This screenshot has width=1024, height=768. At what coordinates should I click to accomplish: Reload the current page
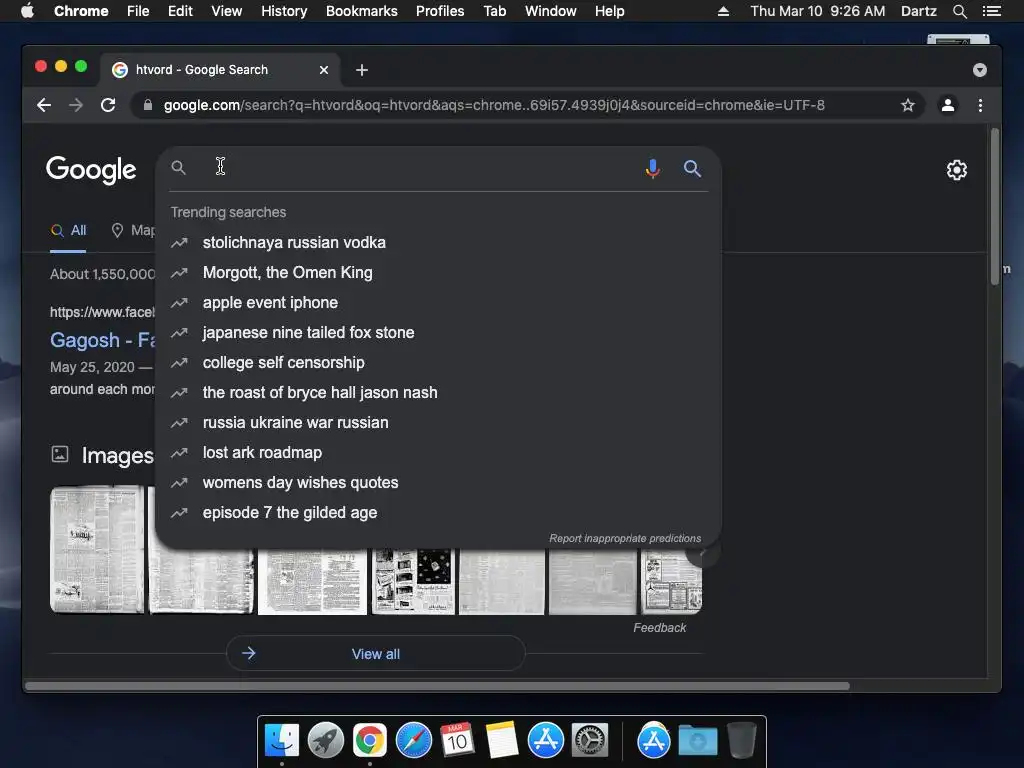tap(108, 105)
